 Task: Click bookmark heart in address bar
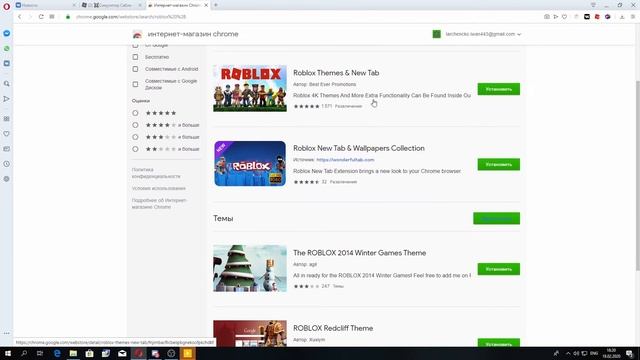(x=564, y=17)
